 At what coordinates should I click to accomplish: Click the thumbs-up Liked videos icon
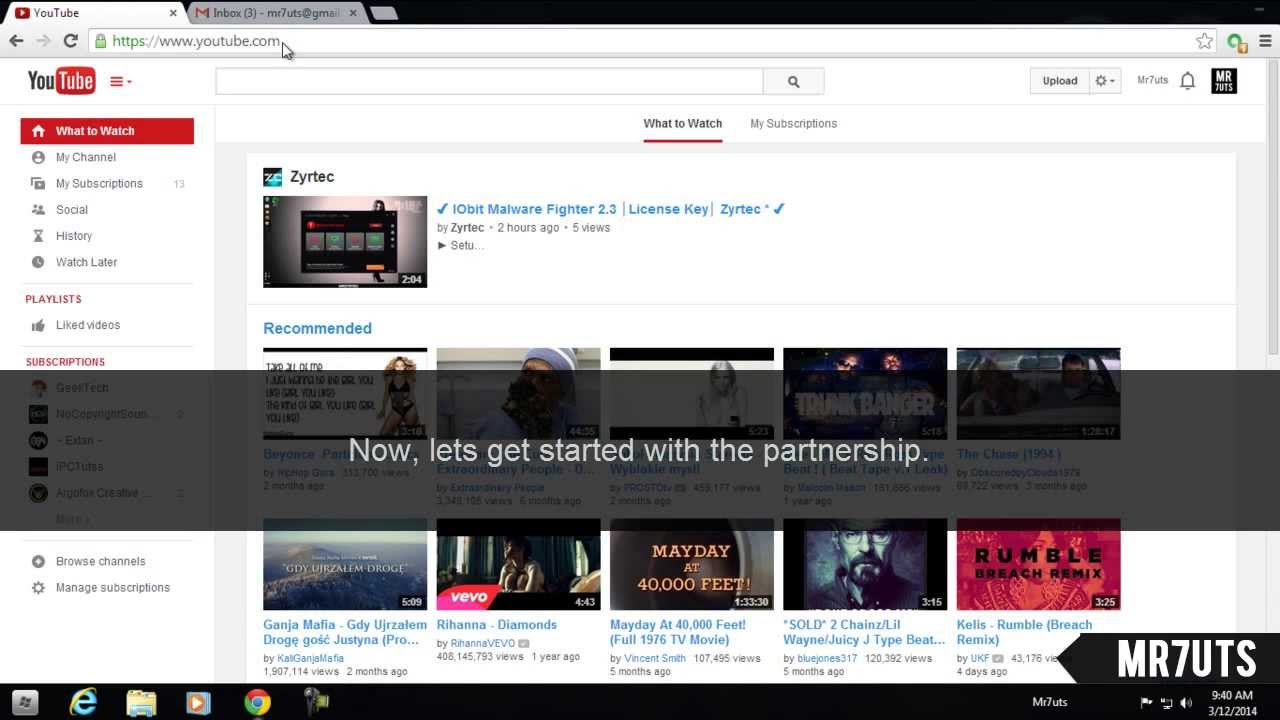point(38,325)
